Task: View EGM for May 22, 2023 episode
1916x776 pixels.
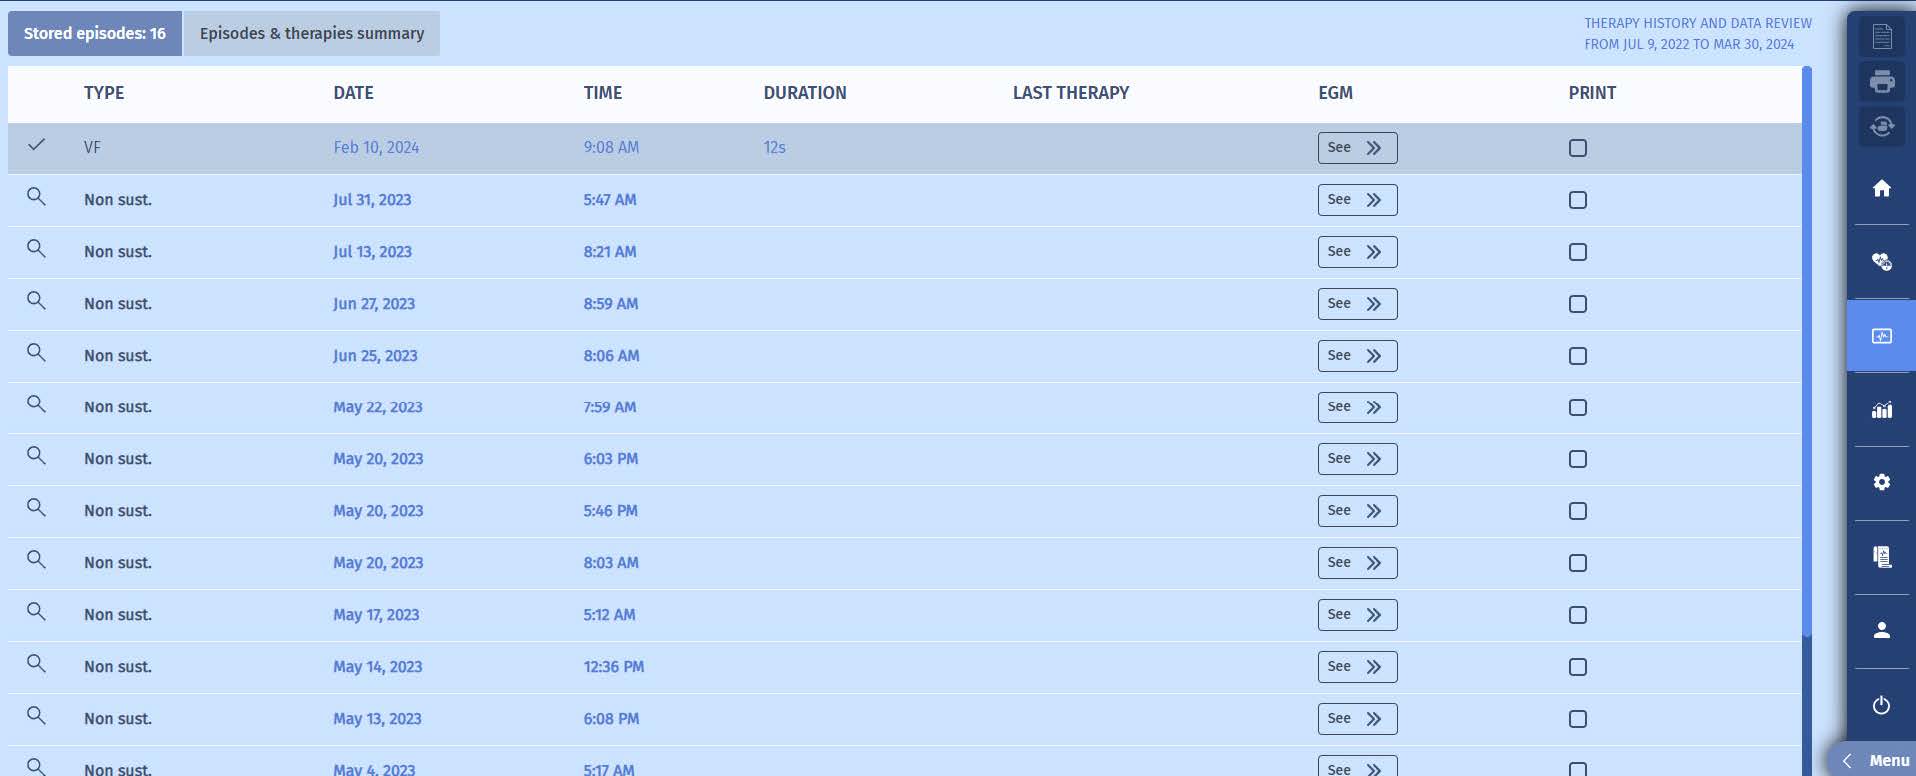Action: coord(1356,407)
